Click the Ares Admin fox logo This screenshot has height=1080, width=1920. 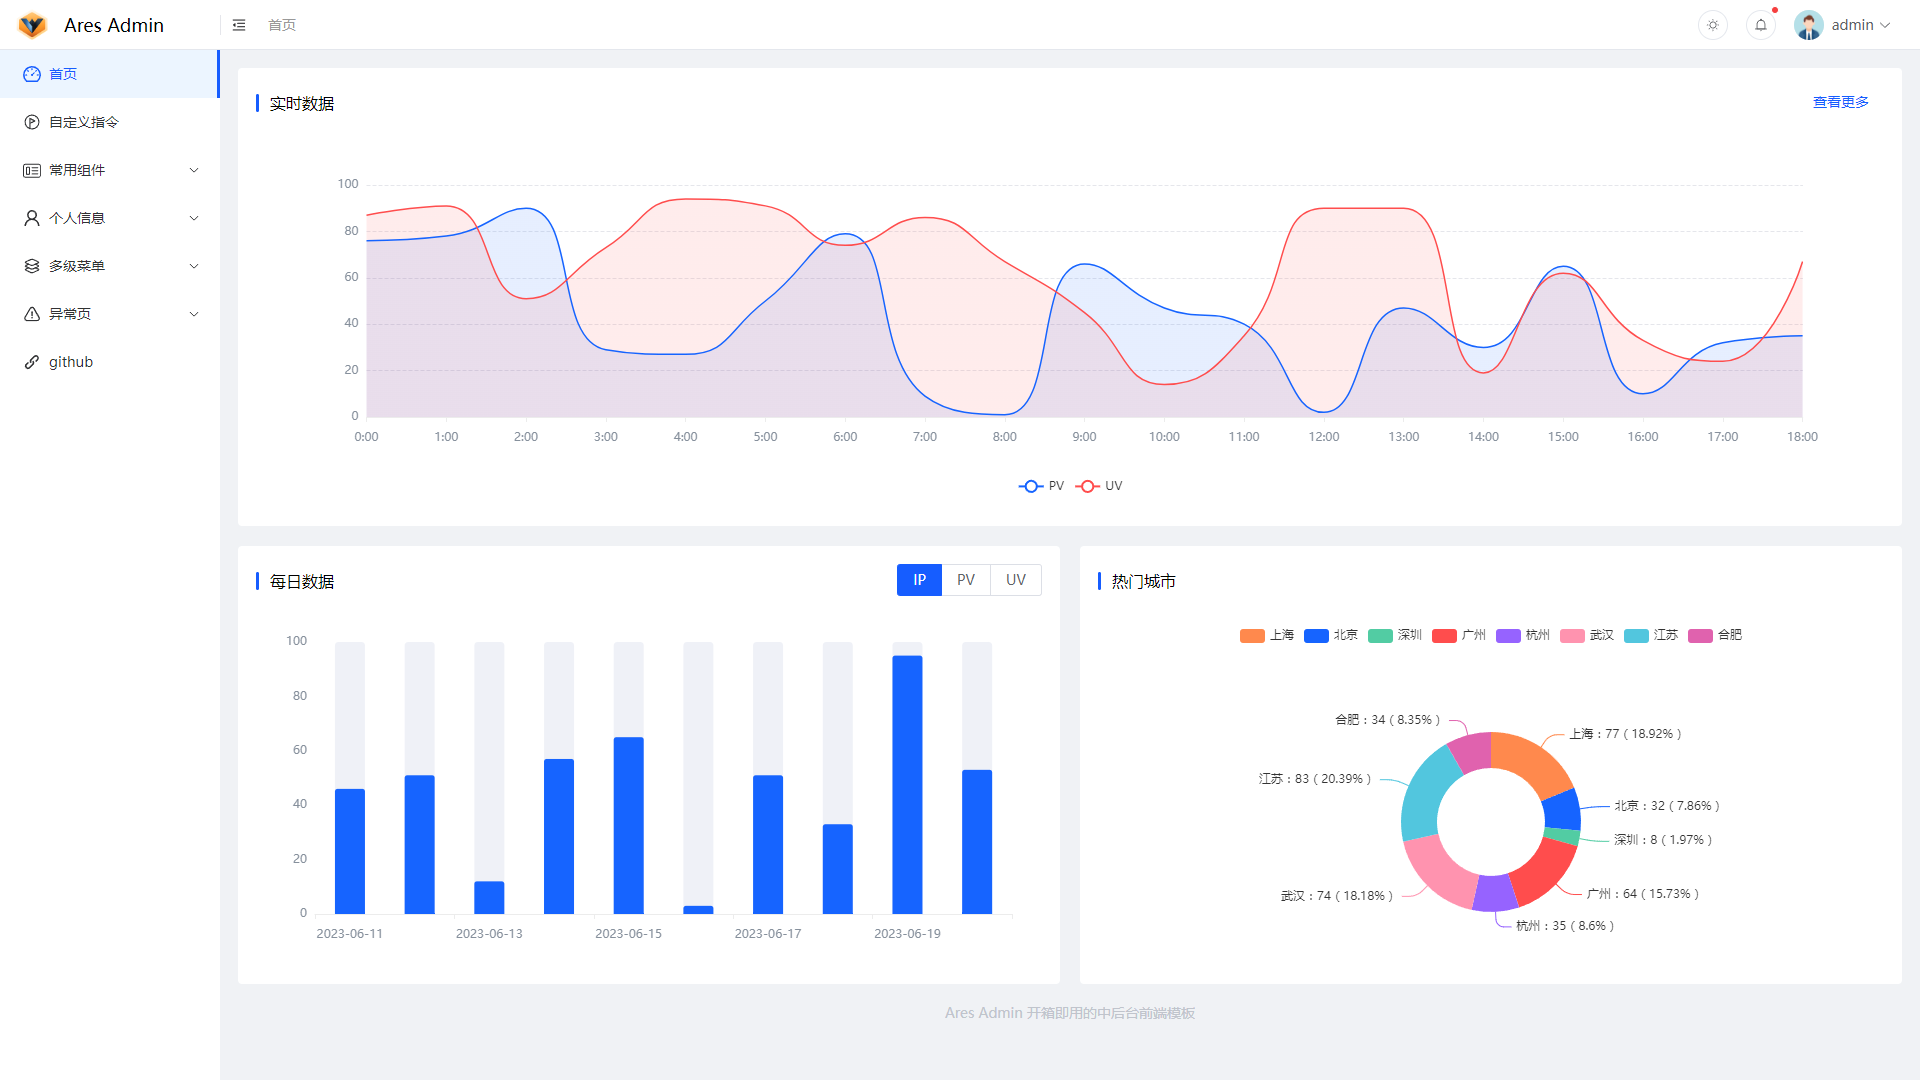pyautogui.click(x=32, y=25)
